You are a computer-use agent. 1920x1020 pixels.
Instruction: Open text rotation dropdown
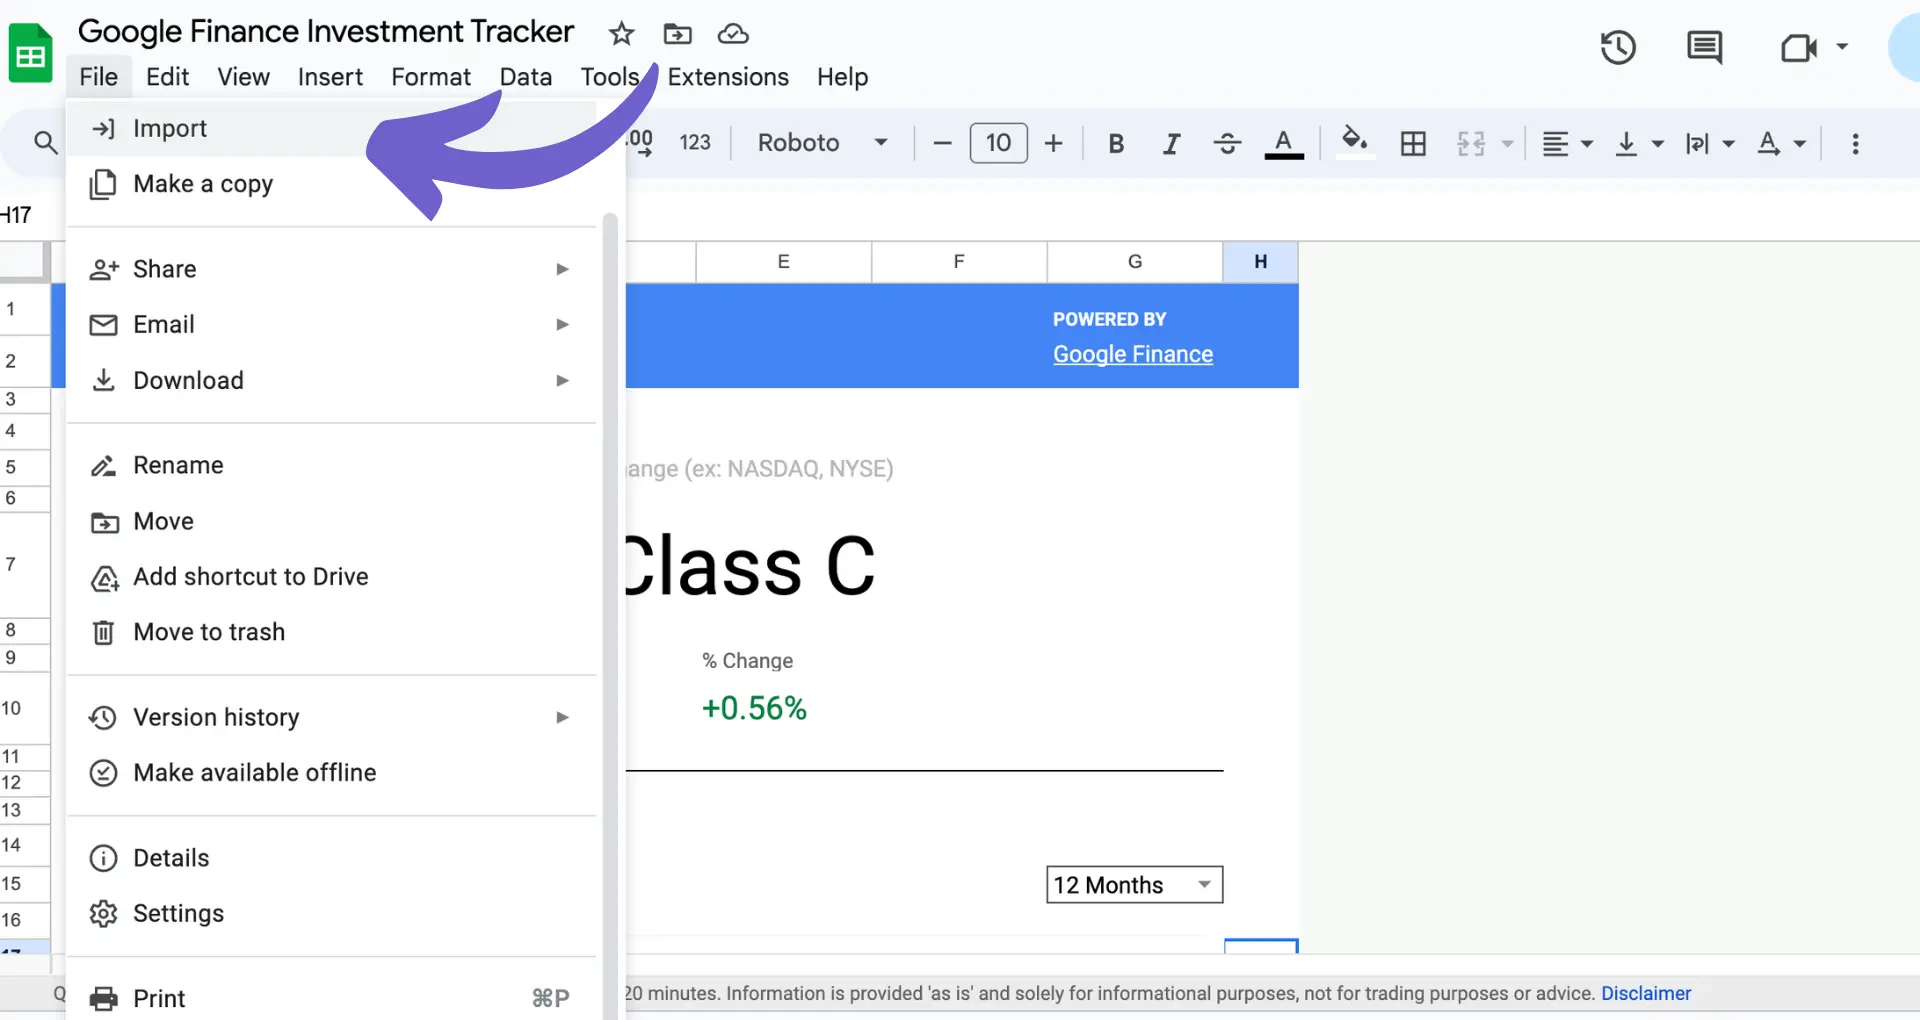tap(1781, 143)
